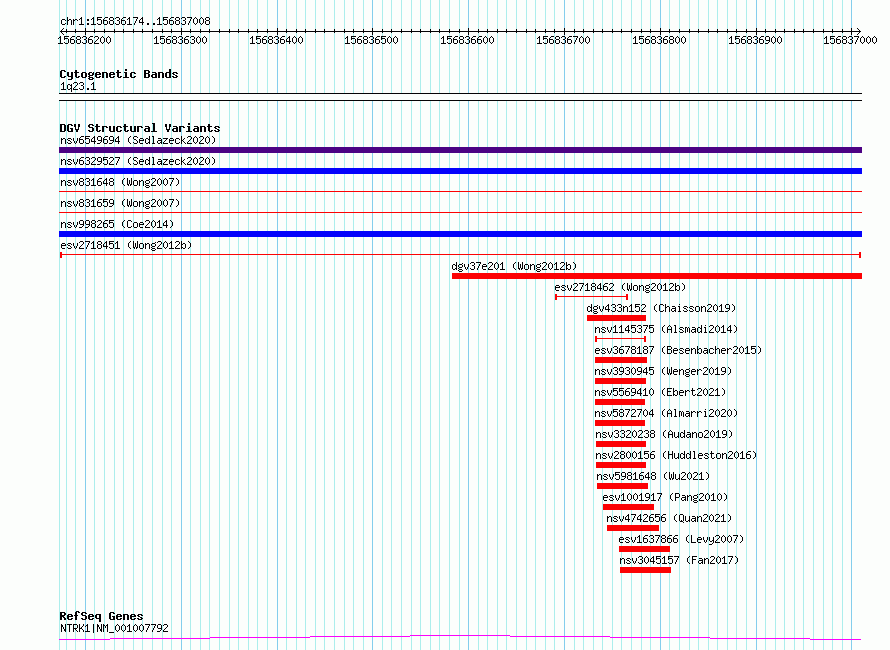The image size is (890, 650).
Task: Click the 156836200 ruler tick label
Action: (85, 40)
